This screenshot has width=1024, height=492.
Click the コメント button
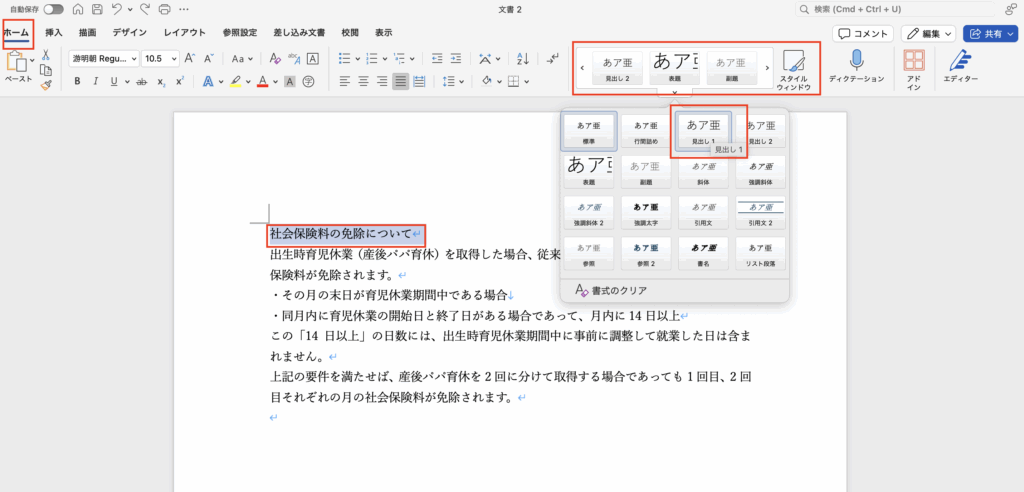click(x=862, y=33)
